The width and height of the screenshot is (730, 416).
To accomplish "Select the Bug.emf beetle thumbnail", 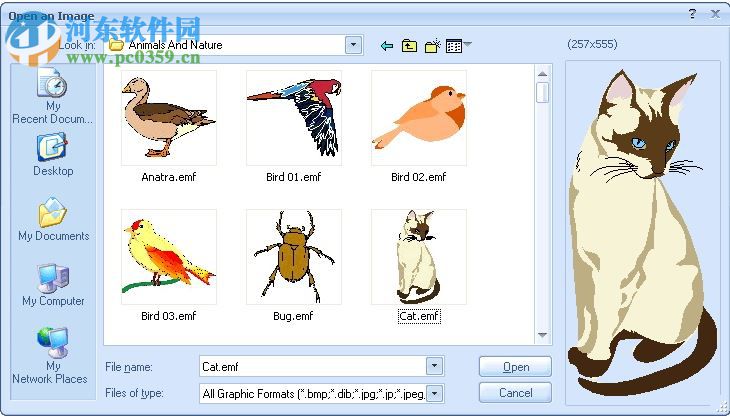I will (294, 257).
